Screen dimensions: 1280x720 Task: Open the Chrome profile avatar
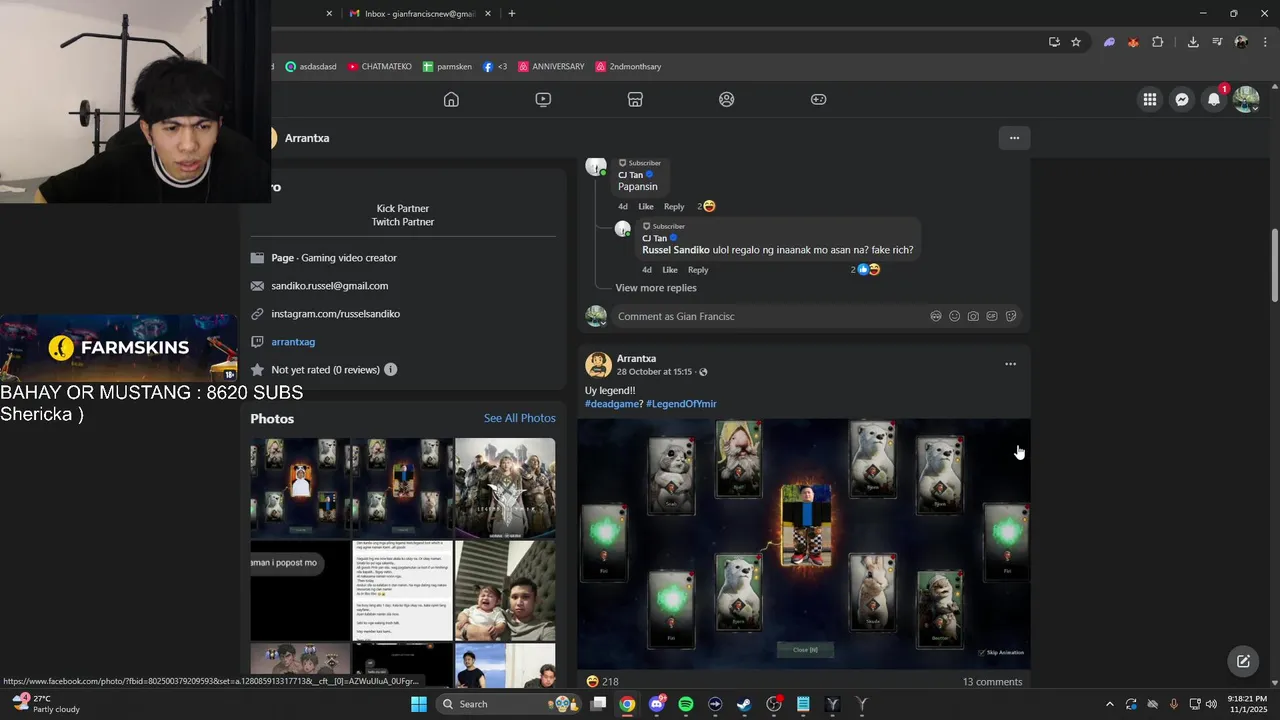click(1241, 42)
